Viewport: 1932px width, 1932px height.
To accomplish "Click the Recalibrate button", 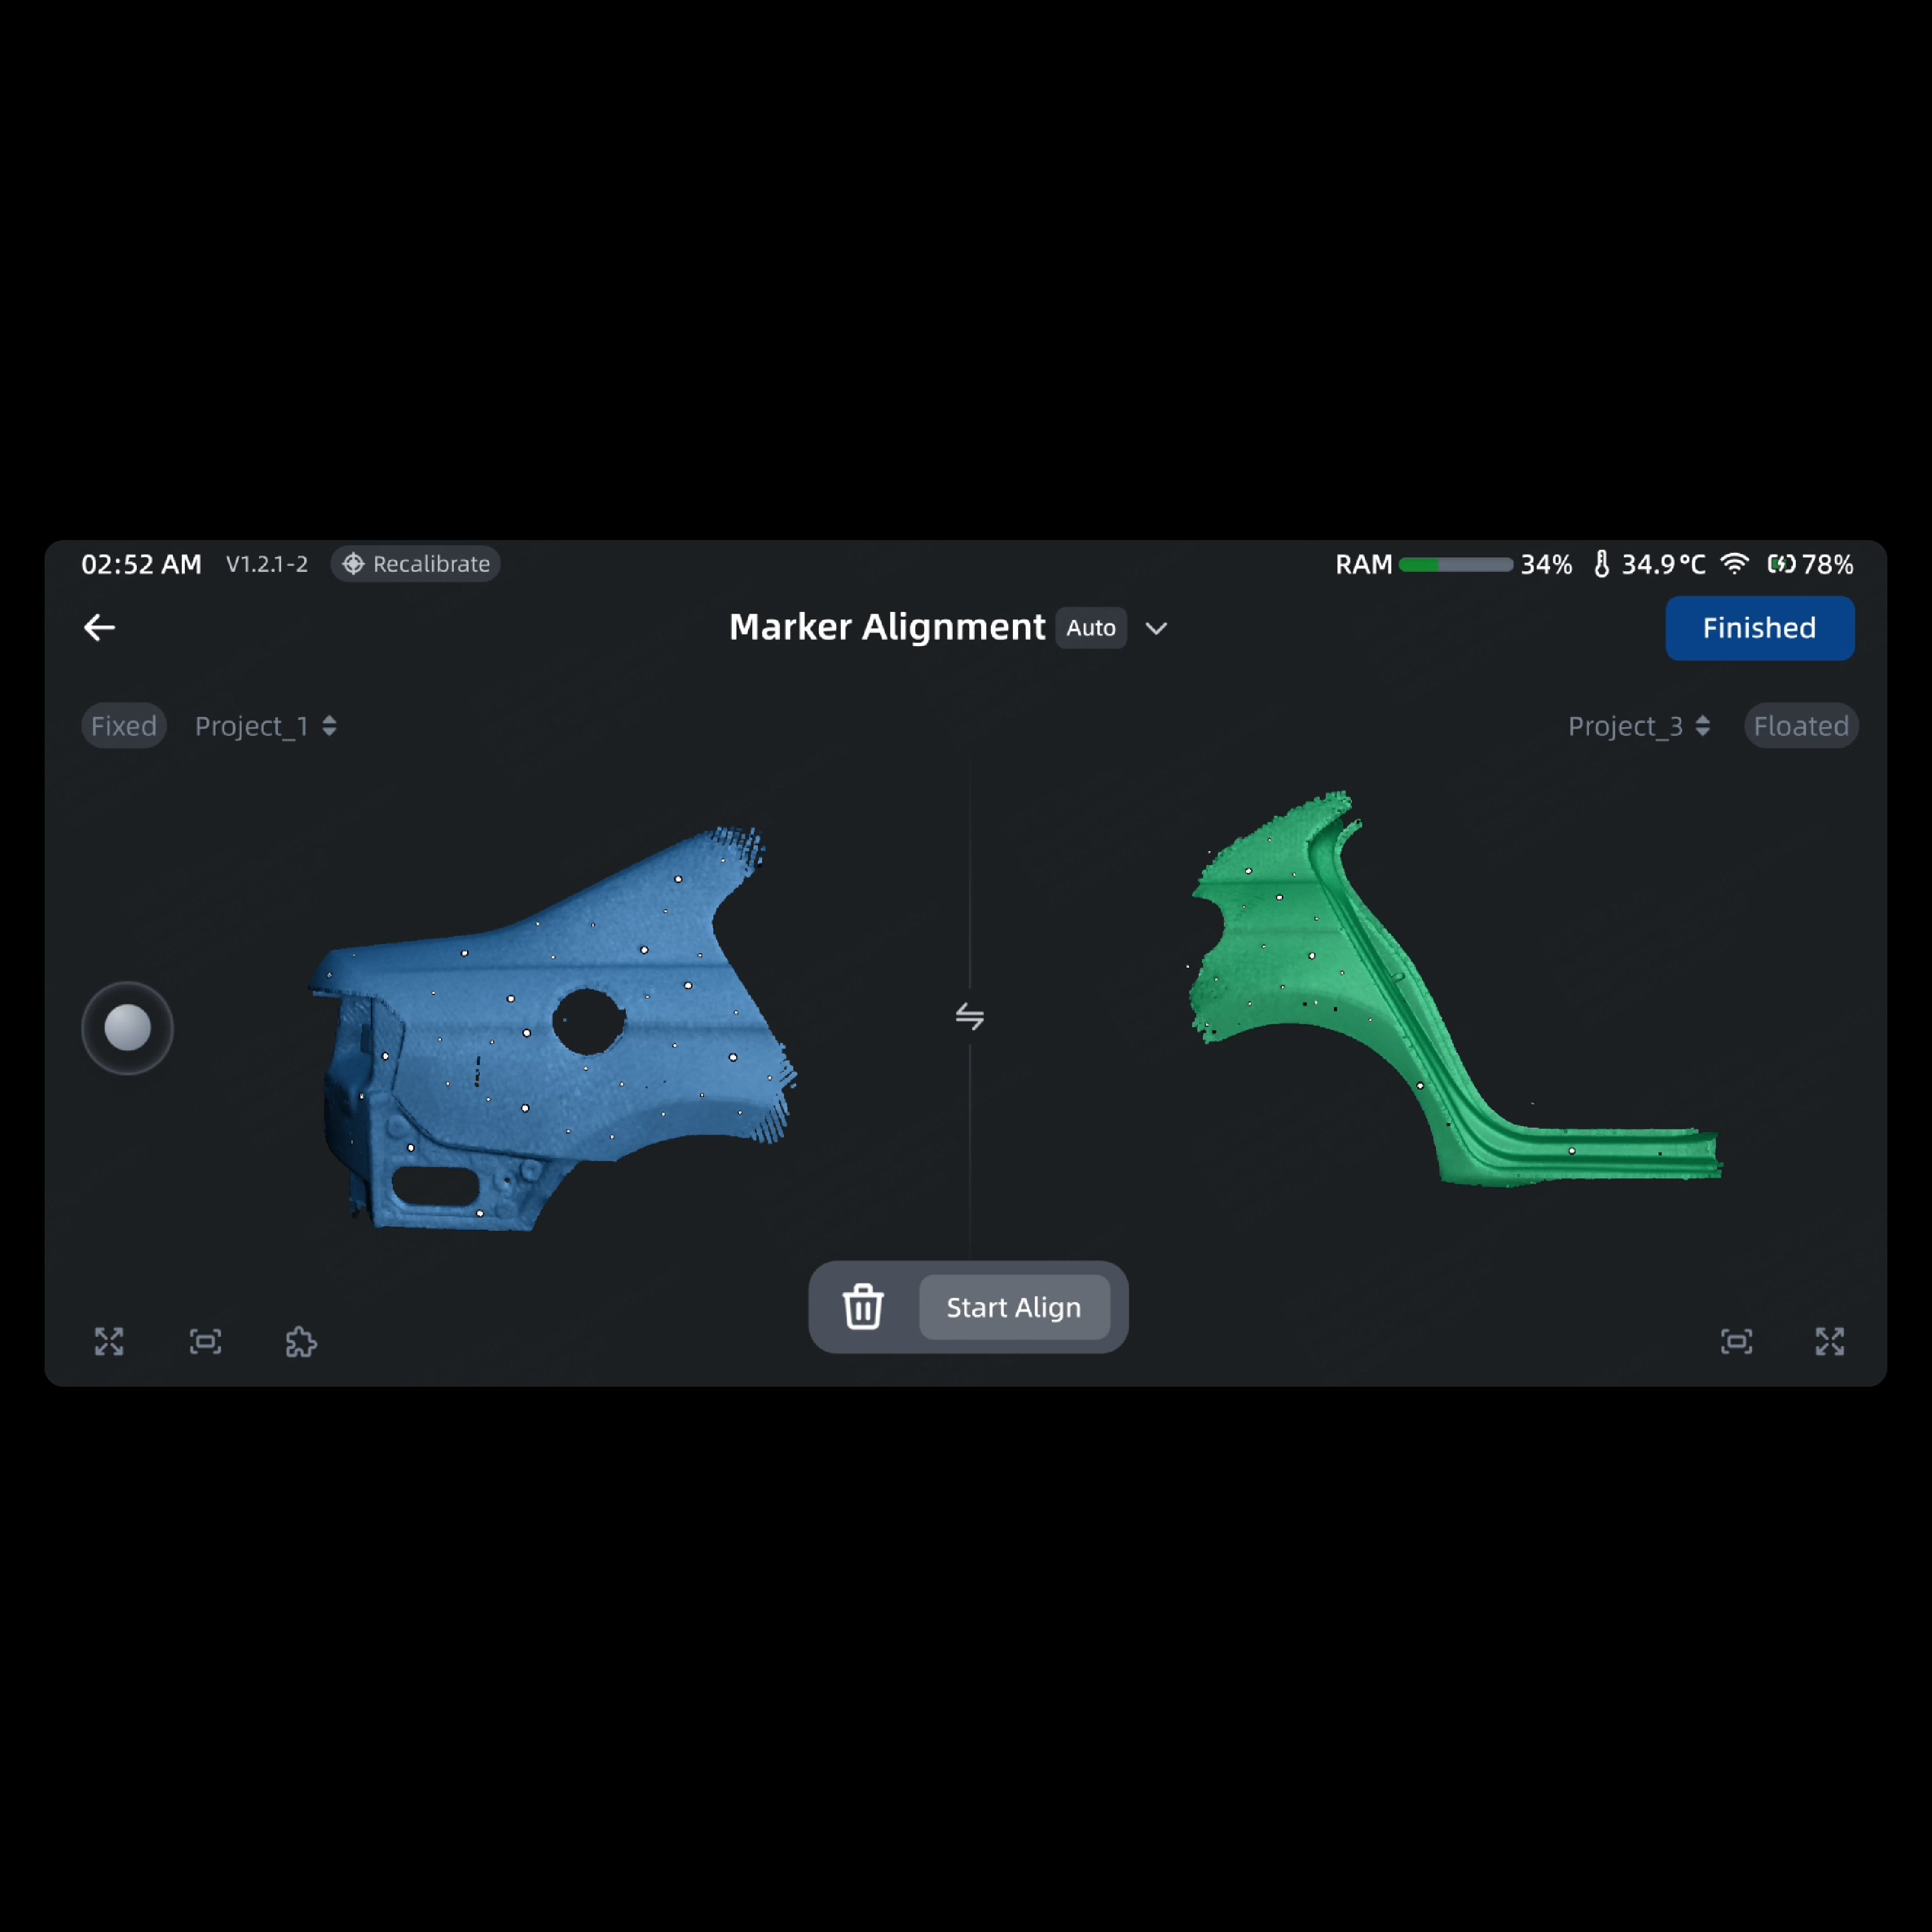I will pos(416,564).
